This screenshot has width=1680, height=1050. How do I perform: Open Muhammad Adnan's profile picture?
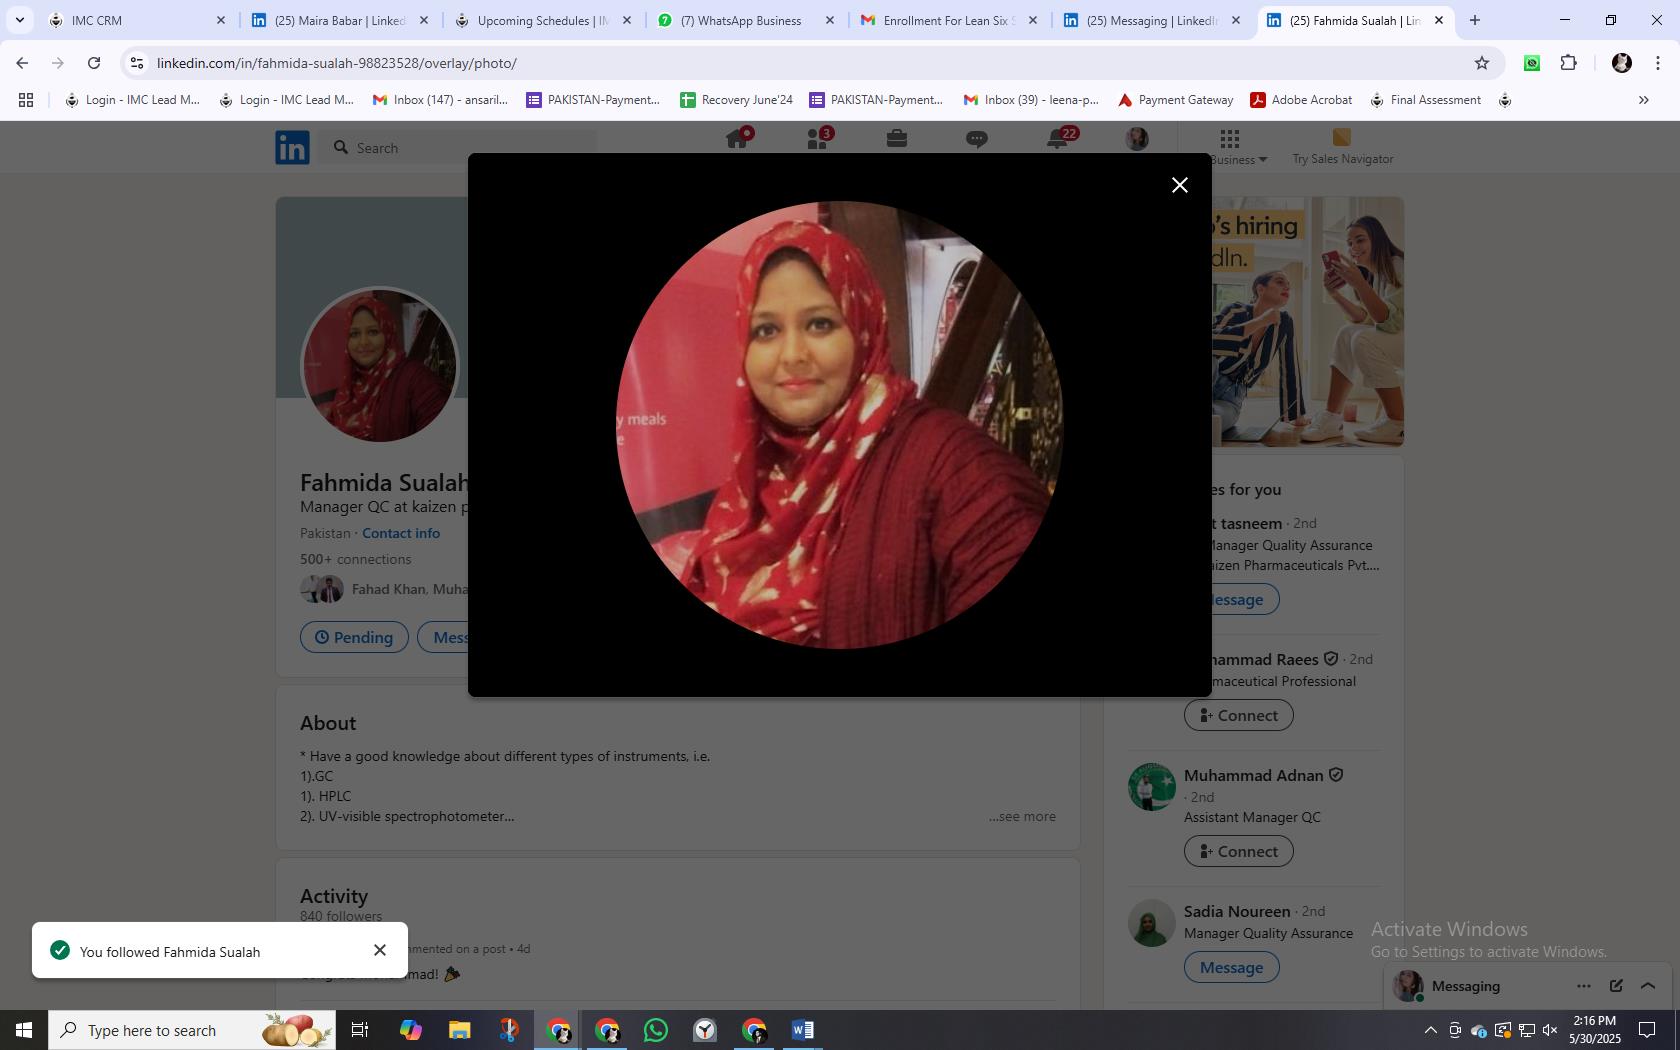1152,787
